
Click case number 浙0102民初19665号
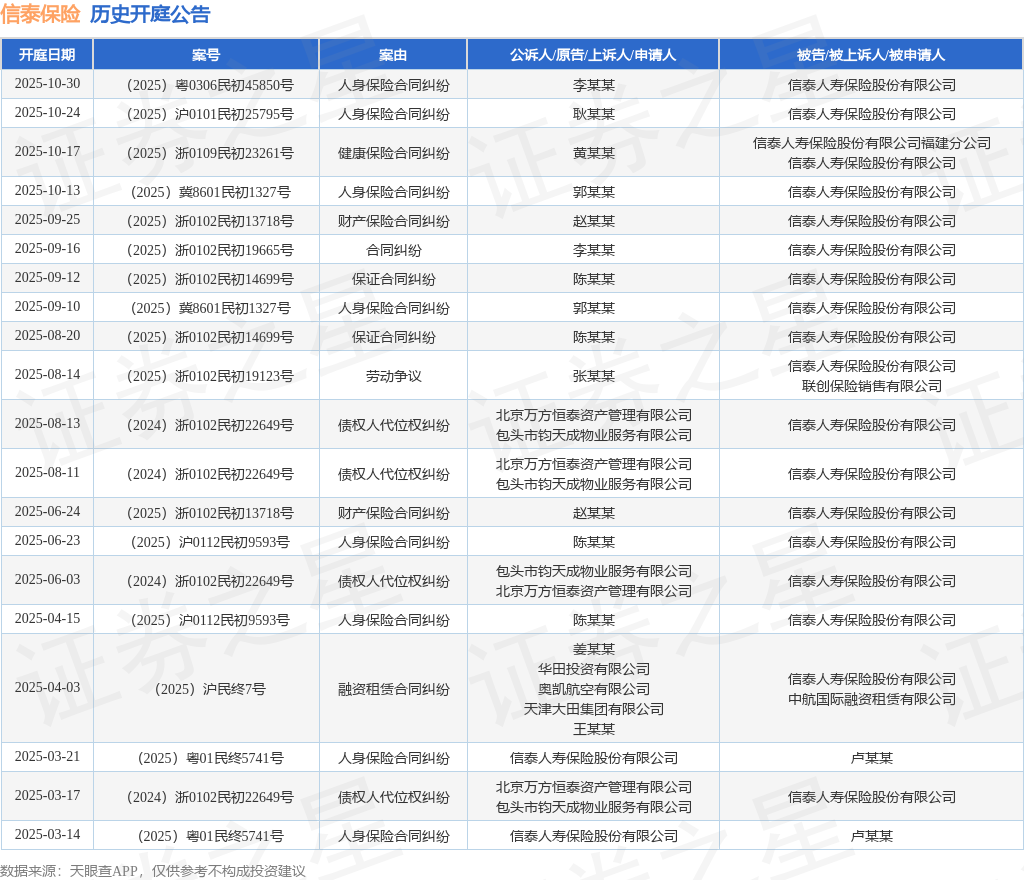tap(210, 250)
